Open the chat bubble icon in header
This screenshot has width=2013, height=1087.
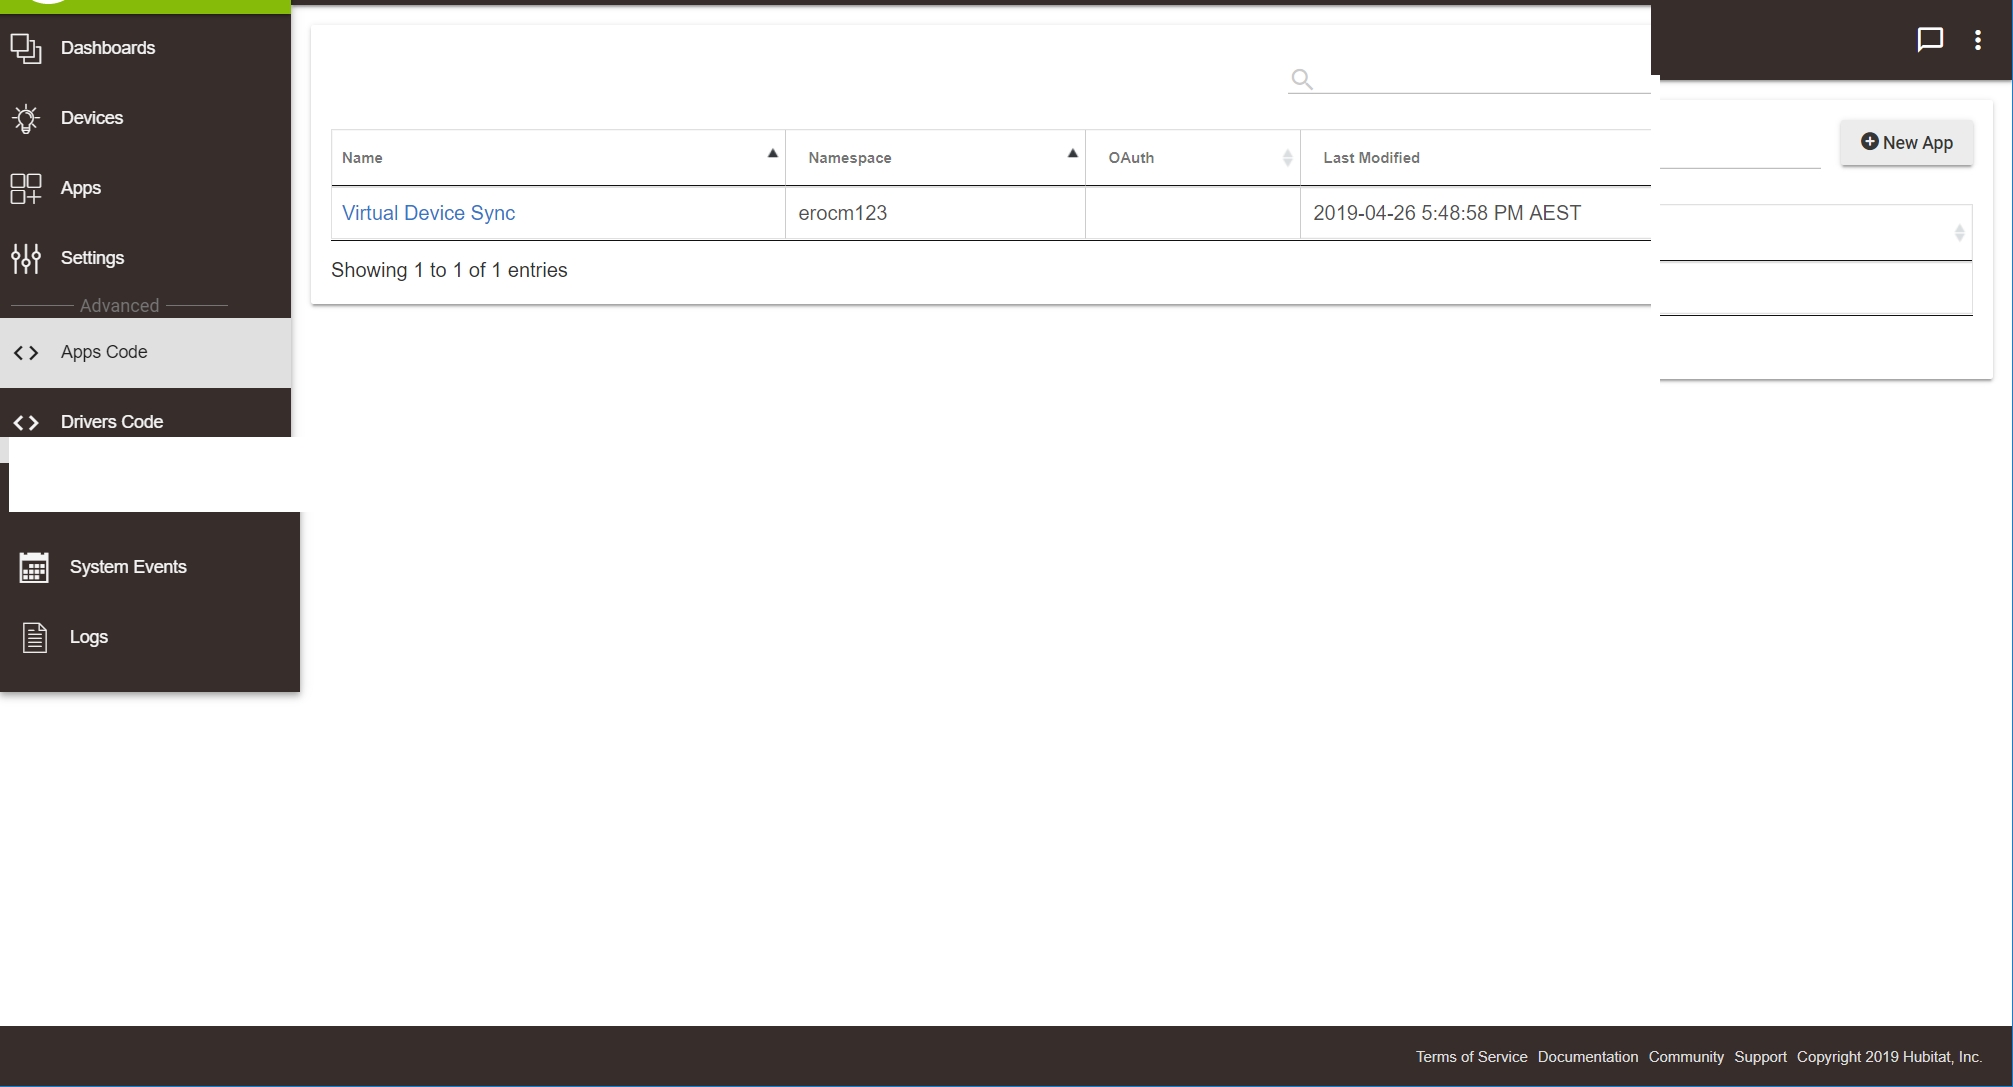(1929, 40)
